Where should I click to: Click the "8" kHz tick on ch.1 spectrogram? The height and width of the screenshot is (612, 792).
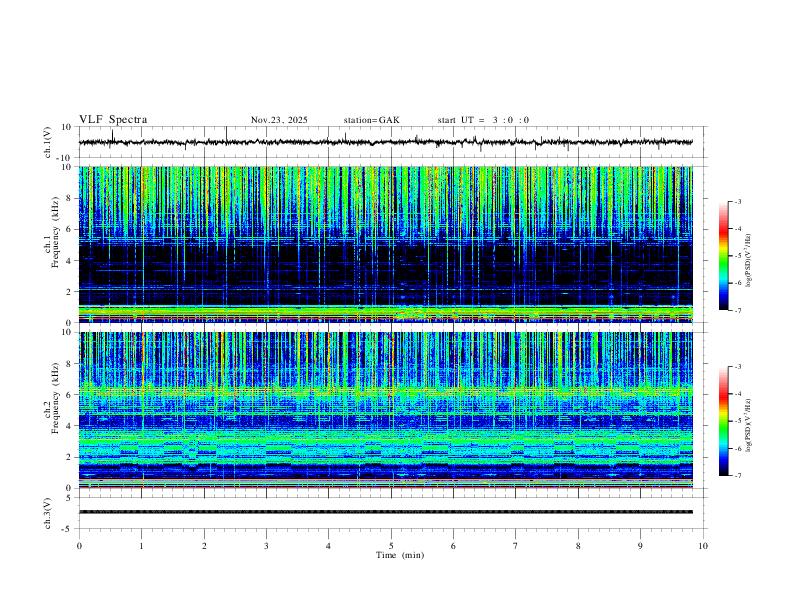pos(70,198)
